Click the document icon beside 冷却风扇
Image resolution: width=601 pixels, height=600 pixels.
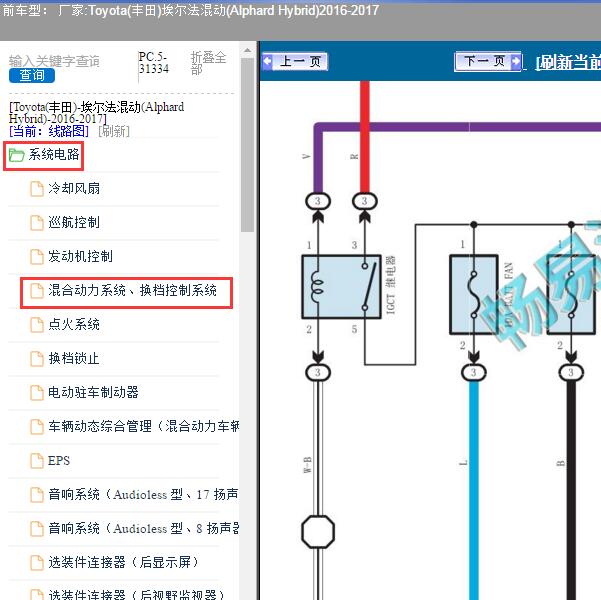click(37, 189)
